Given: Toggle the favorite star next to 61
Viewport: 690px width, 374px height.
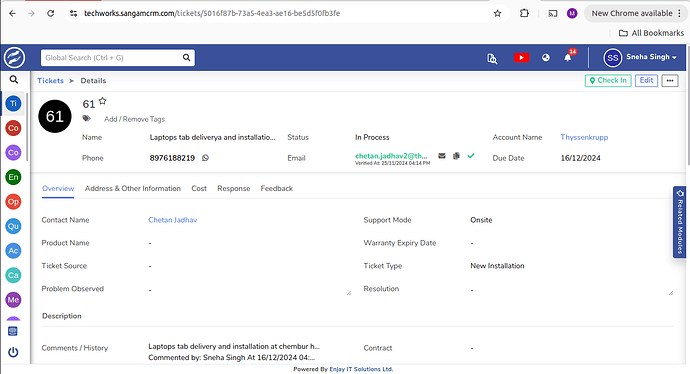Looking at the screenshot, I should click(x=103, y=101).
